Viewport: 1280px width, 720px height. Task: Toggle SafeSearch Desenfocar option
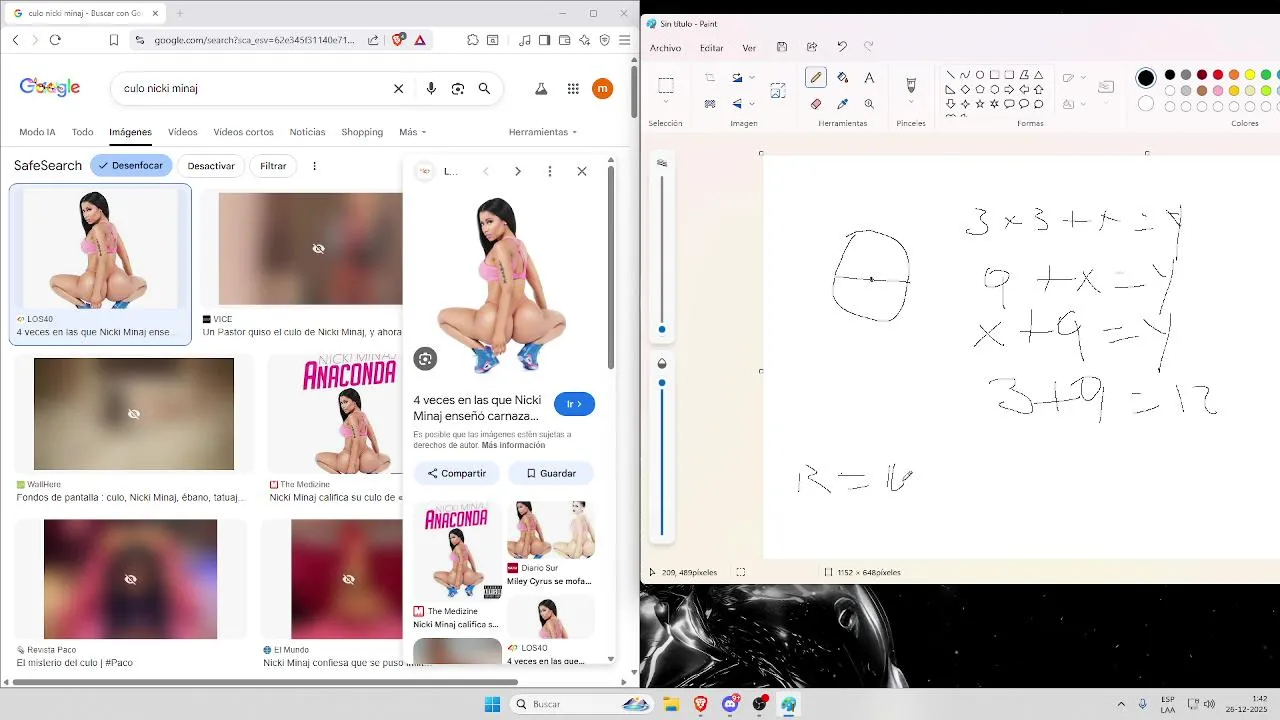pos(131,166)
